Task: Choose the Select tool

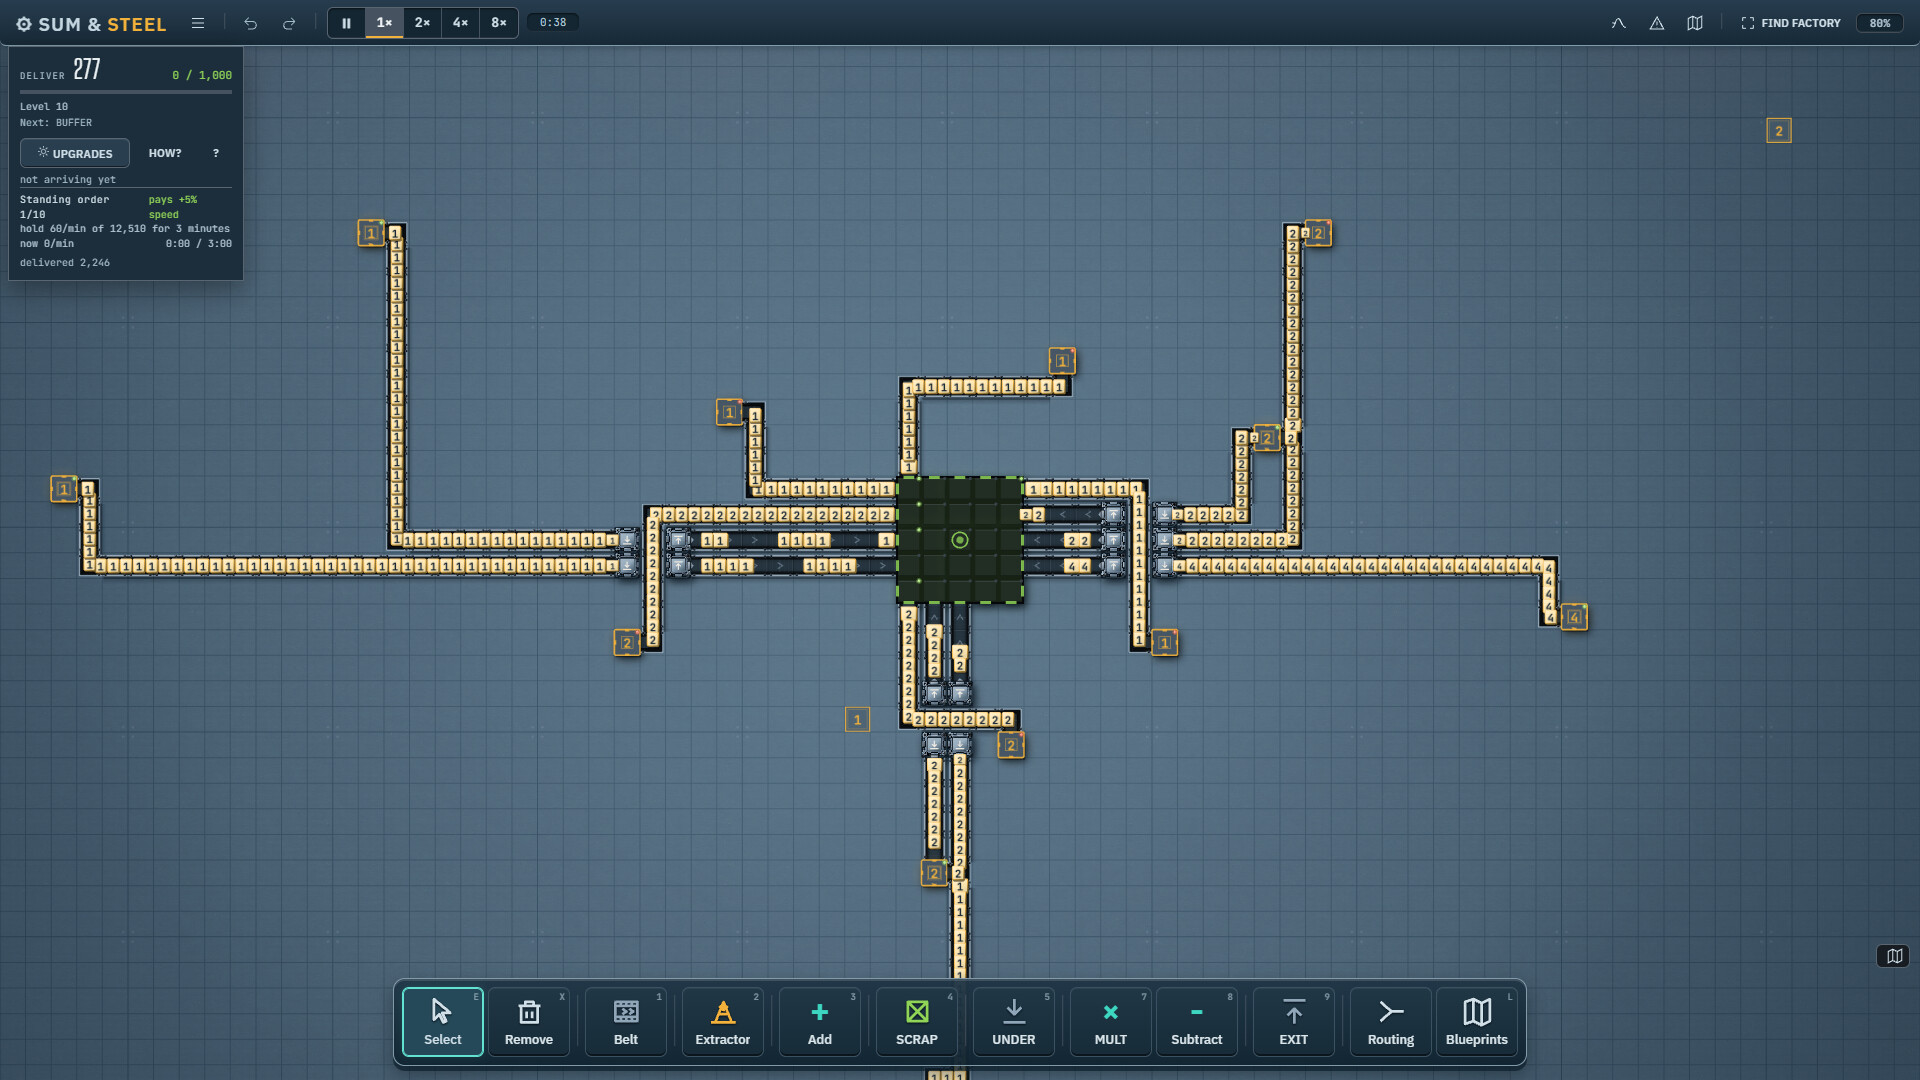Action: click(443, 1022)
